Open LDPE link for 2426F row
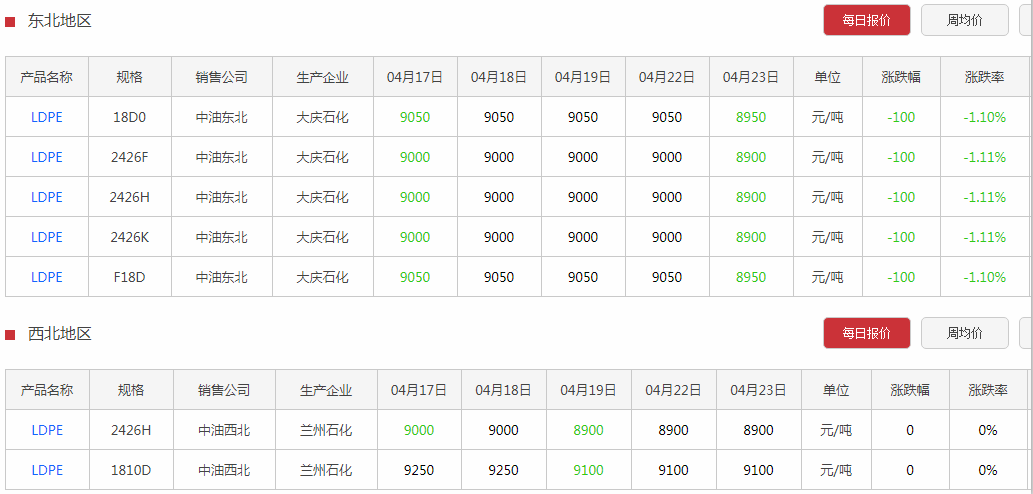This screenshot has height=494, width=1033. click(x=47, y=157)
